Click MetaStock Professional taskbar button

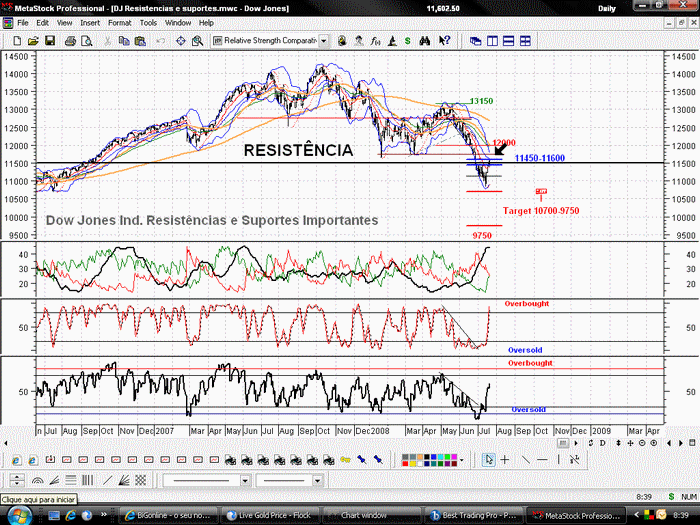pos(576,515)
